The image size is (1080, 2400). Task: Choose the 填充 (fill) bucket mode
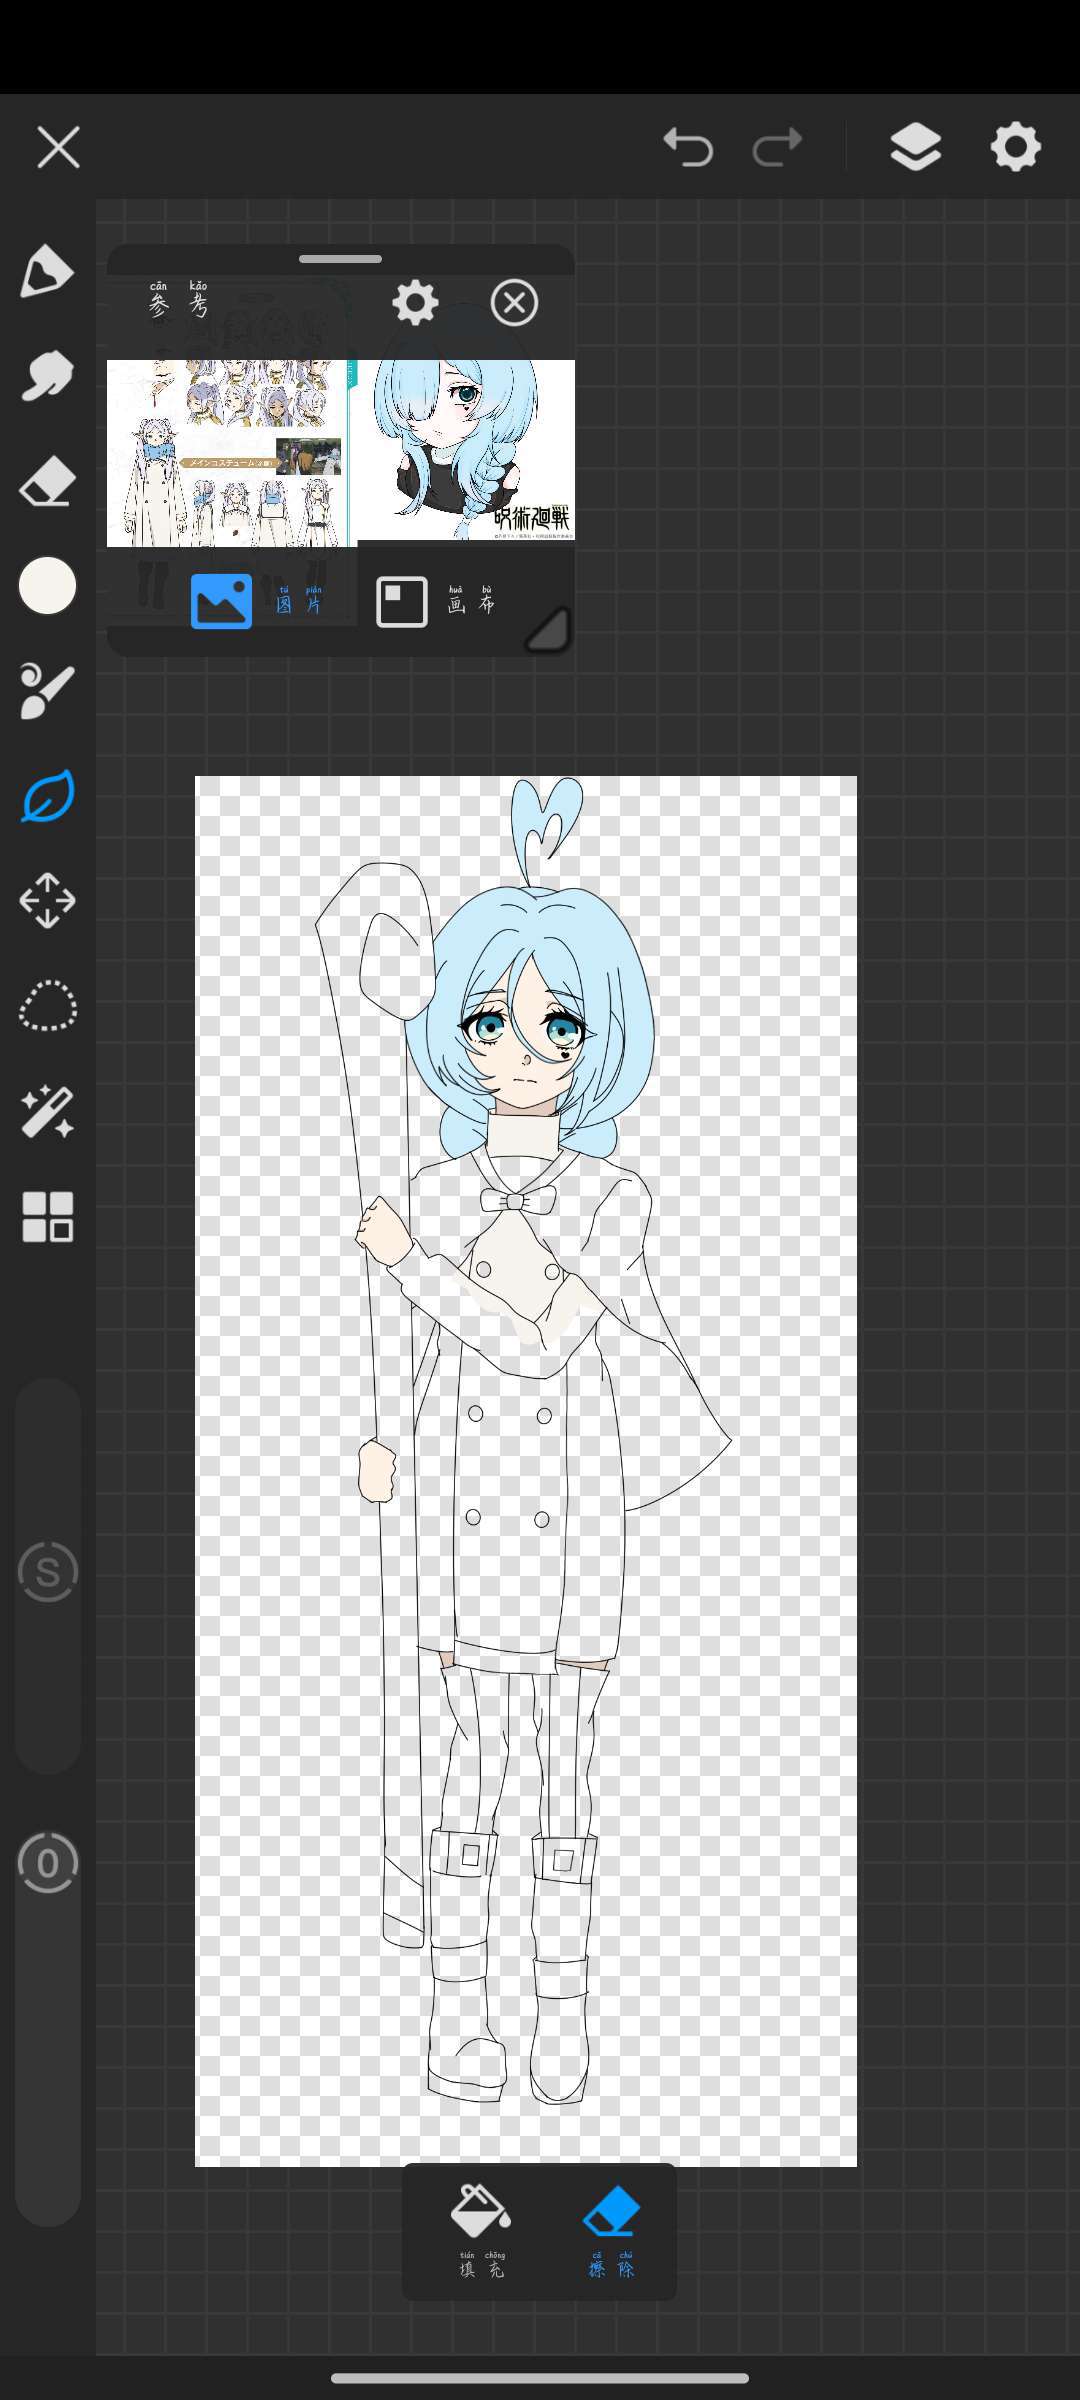click(481, 2230)
